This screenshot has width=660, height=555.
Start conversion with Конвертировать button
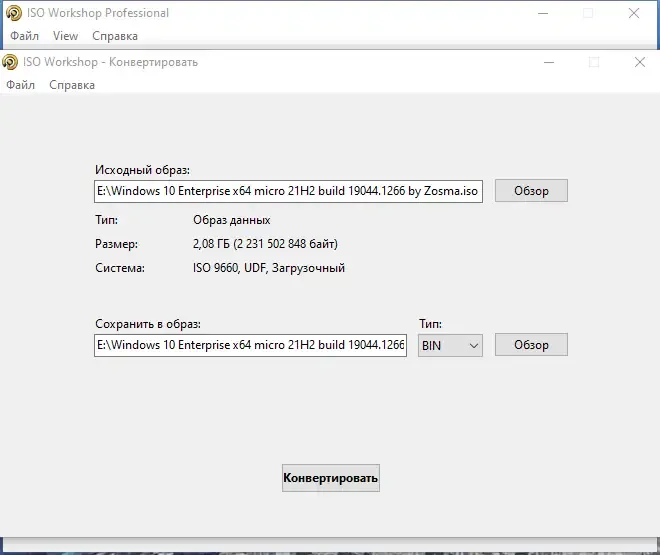[x=331, y=478]
